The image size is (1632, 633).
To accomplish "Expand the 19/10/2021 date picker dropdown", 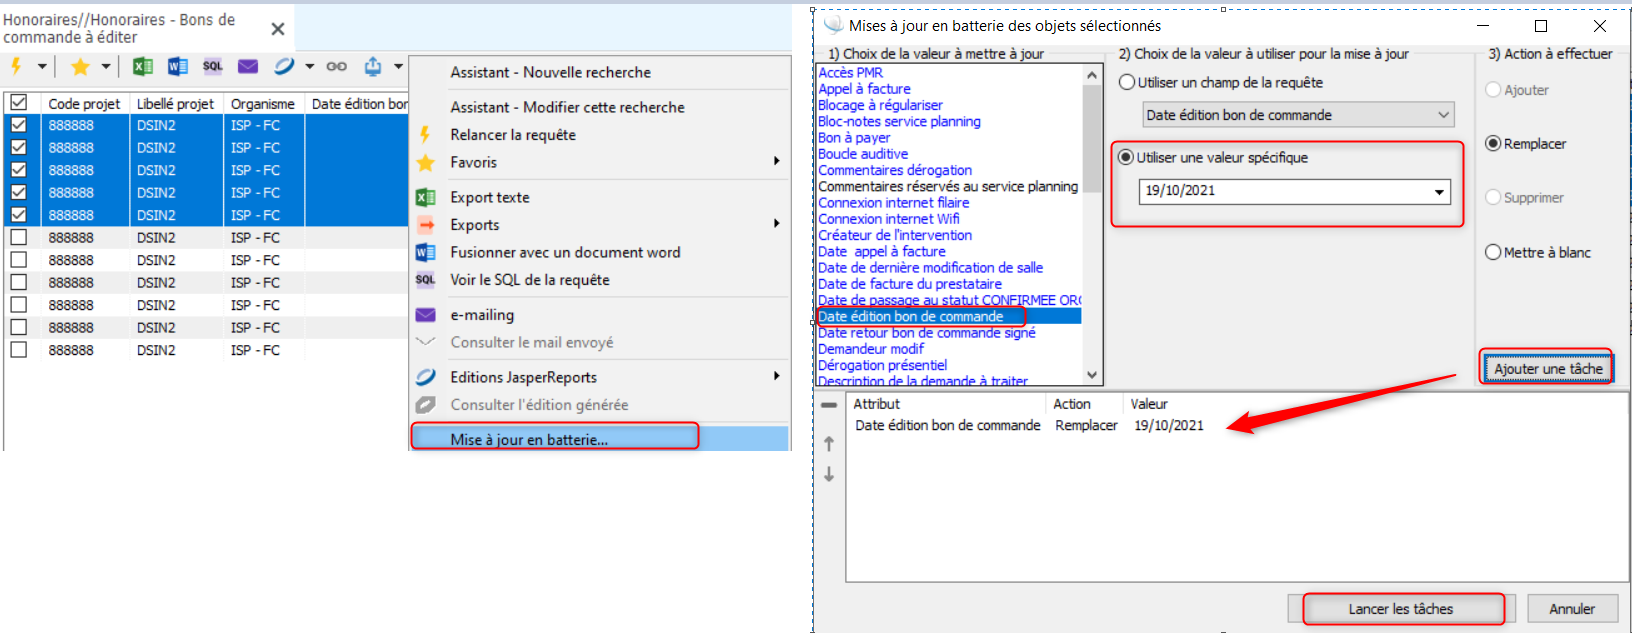I will click(1439, 191).
